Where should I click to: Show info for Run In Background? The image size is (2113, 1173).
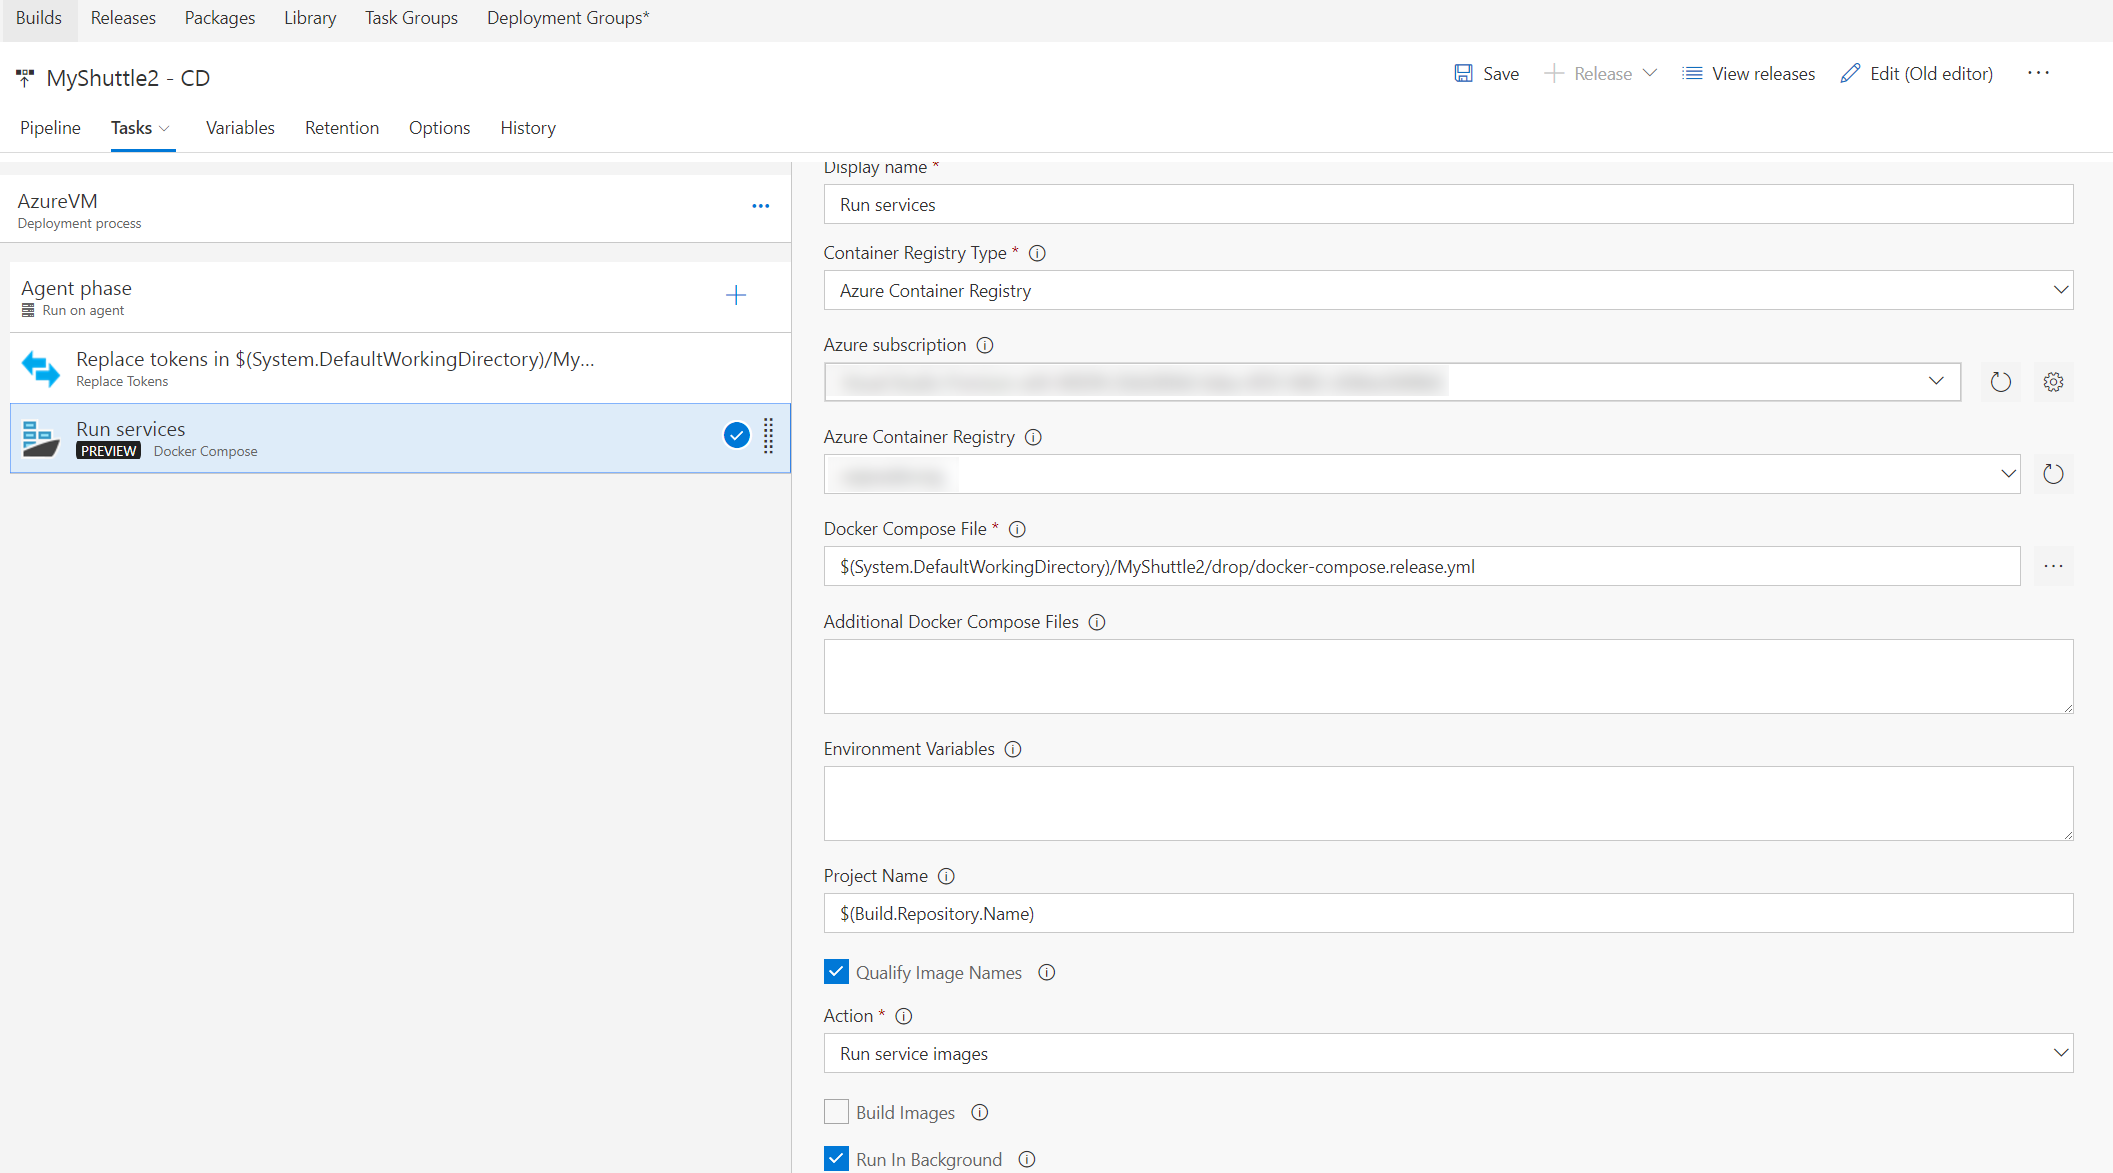[x=1027, y=1159]
